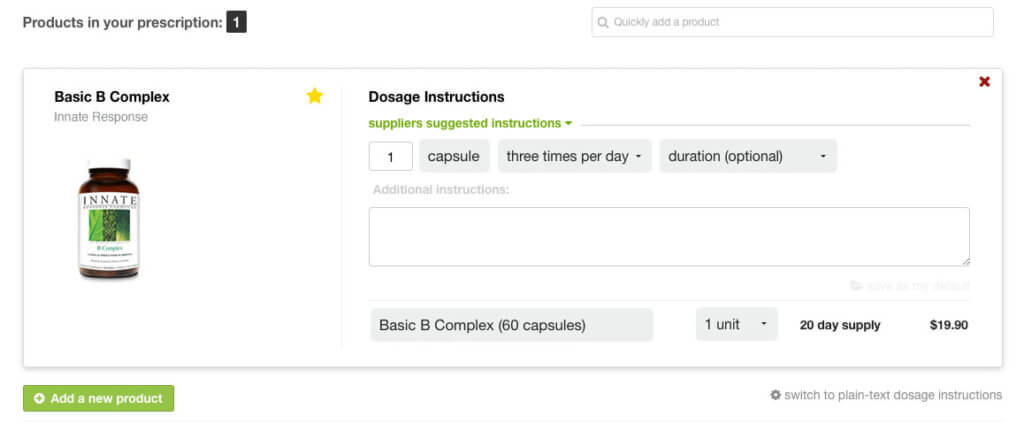Click the product count badge showing 1

point(236,21)
